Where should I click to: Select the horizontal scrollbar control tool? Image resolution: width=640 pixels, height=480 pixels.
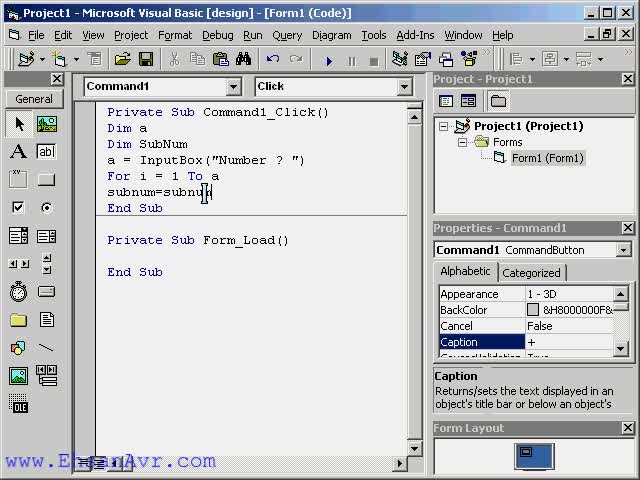pyautogui.click(x=19, y=264)
